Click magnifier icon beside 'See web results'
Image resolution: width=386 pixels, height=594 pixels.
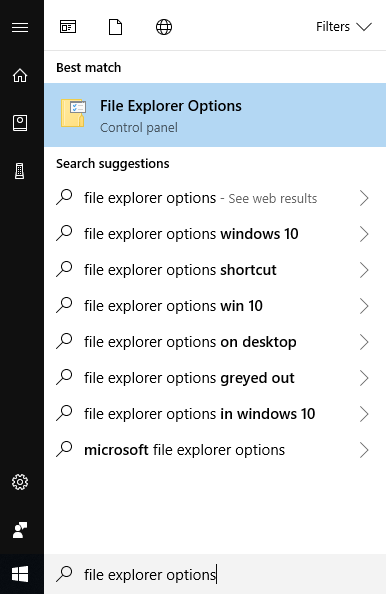click(x=64, y=197)
